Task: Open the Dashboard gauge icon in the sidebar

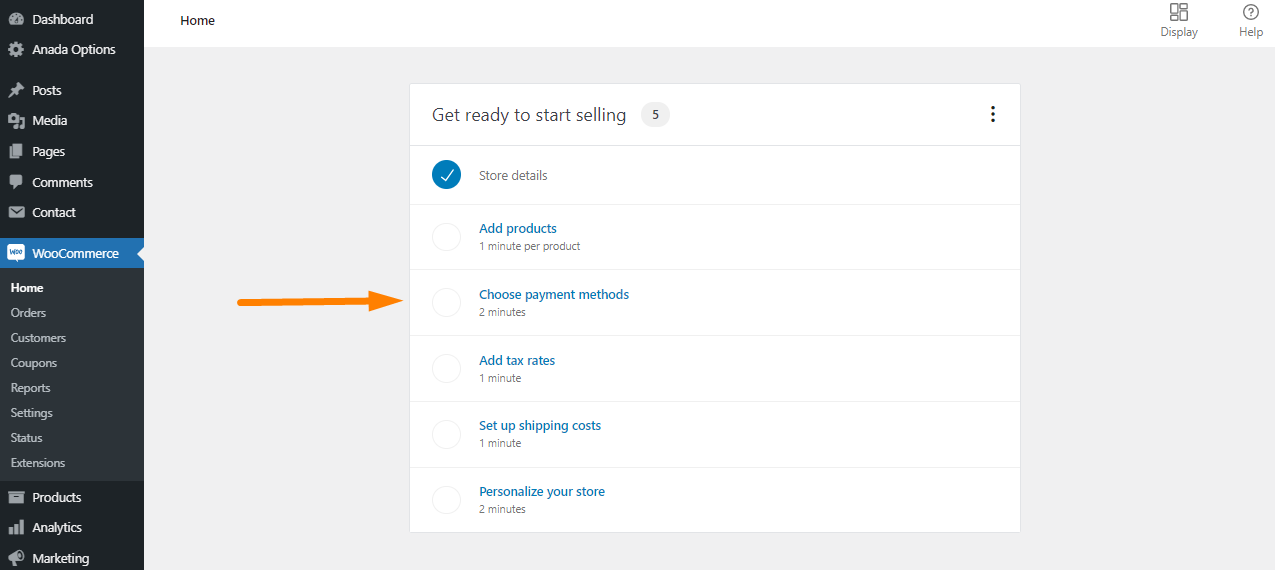Action: click(16, 19)
